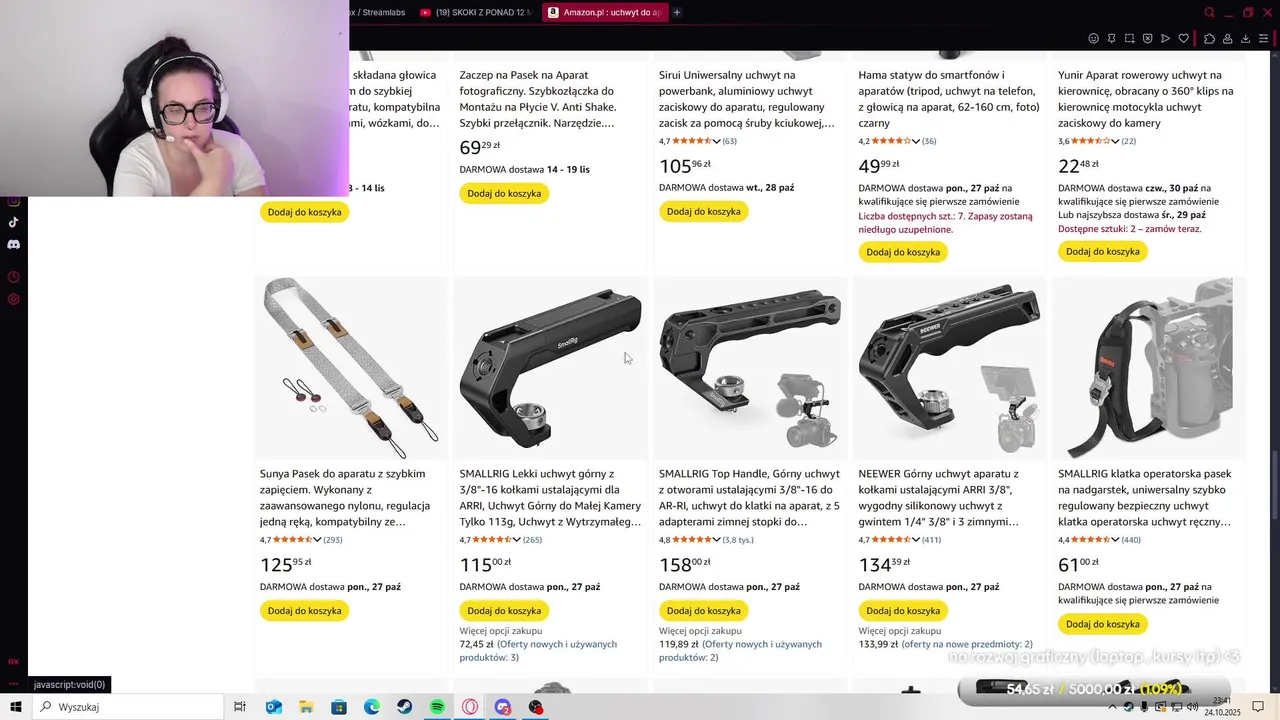
Task: Open Easy Setup sliders icon
Action: (x=1264, y=39)
